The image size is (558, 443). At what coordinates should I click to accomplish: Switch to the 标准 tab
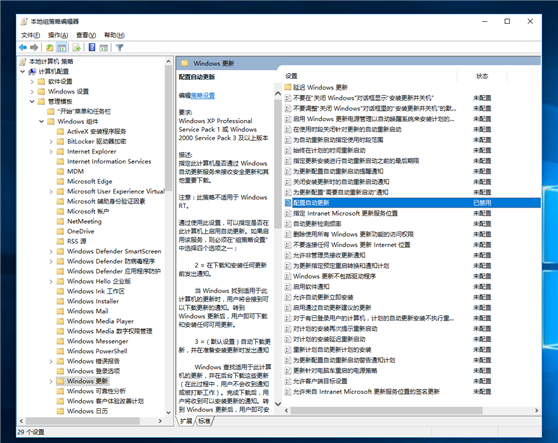204,421
